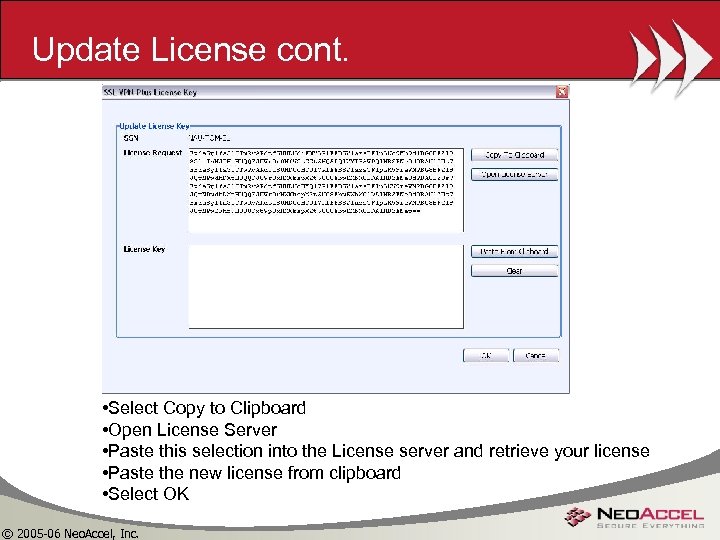The width and height of the screenshot is (720, 540).
Task: Confirm with the OK button
Action: (x=486, y=355)
